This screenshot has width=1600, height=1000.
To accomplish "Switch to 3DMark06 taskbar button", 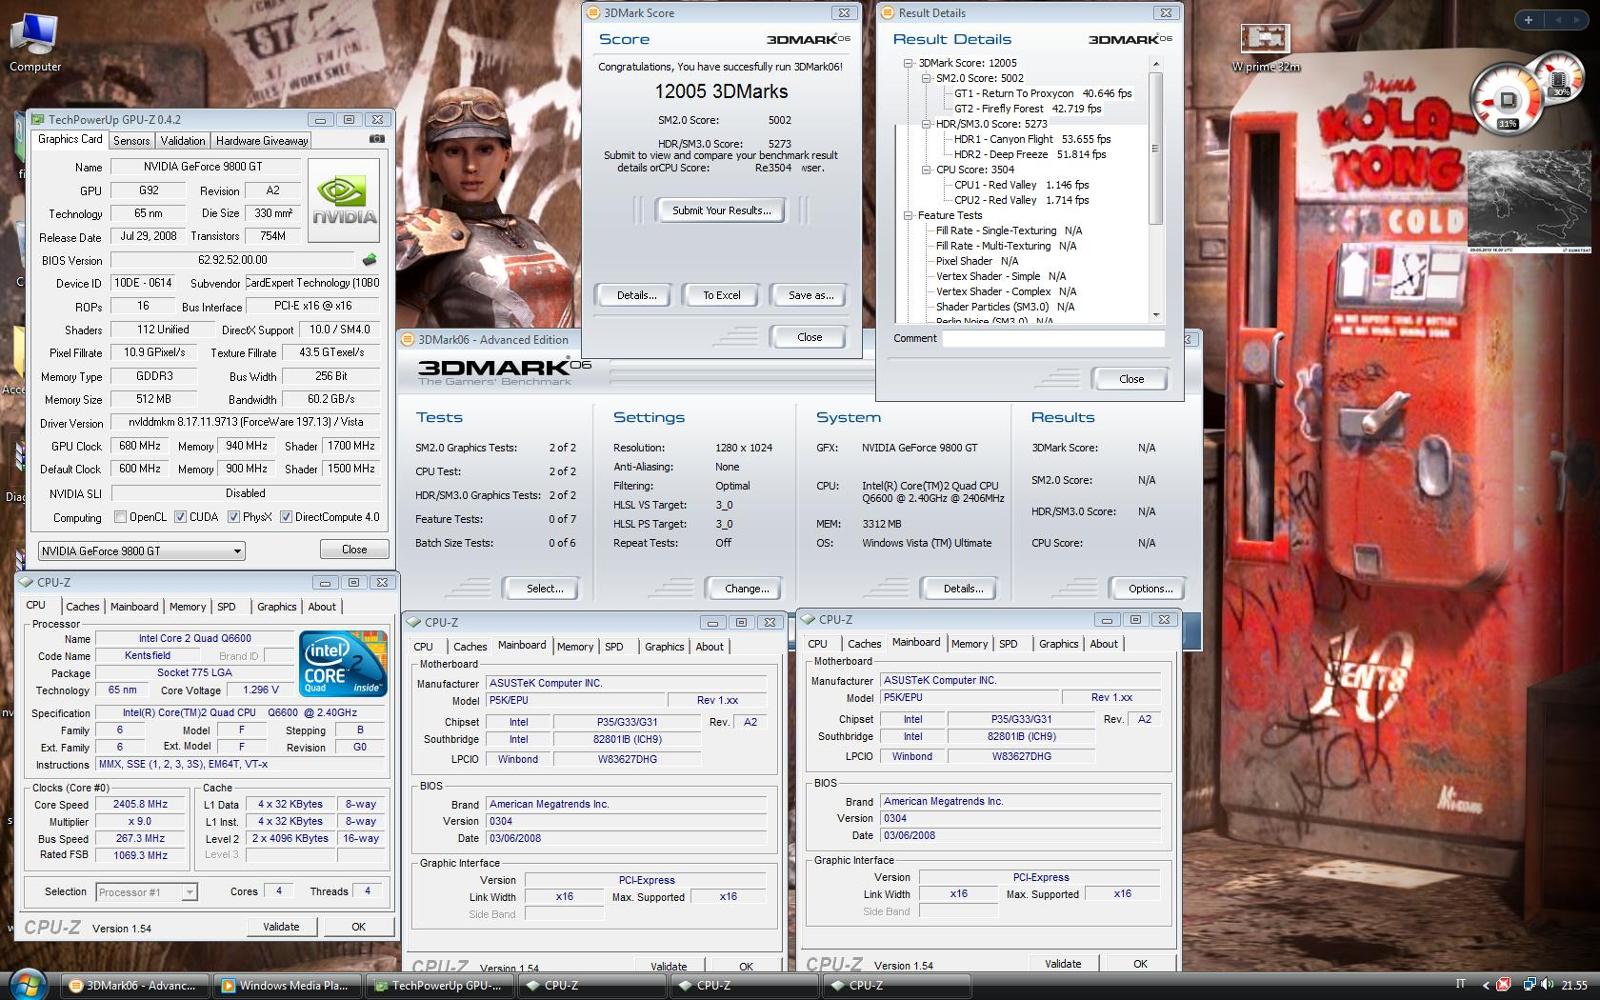I will pos(135,985).
